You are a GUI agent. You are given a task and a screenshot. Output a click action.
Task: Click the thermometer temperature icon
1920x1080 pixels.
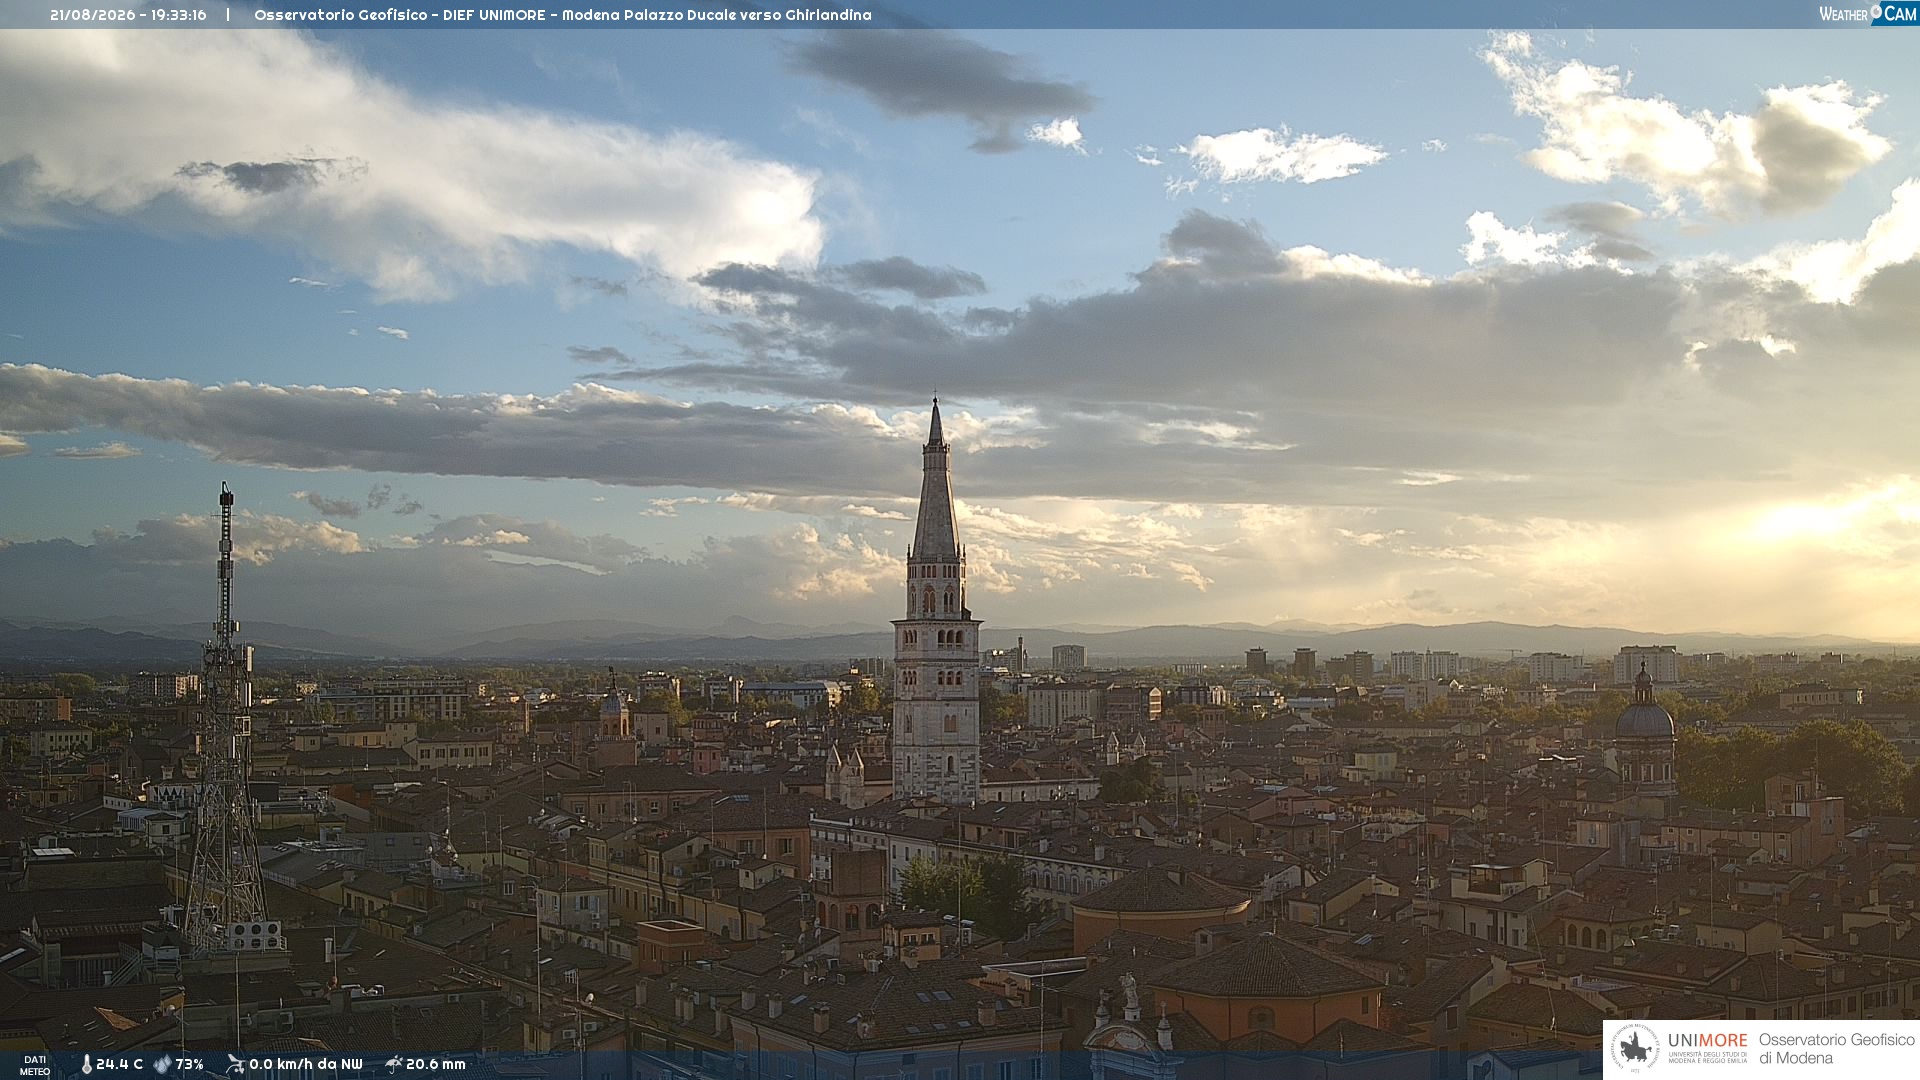(x=86, y=1065)
